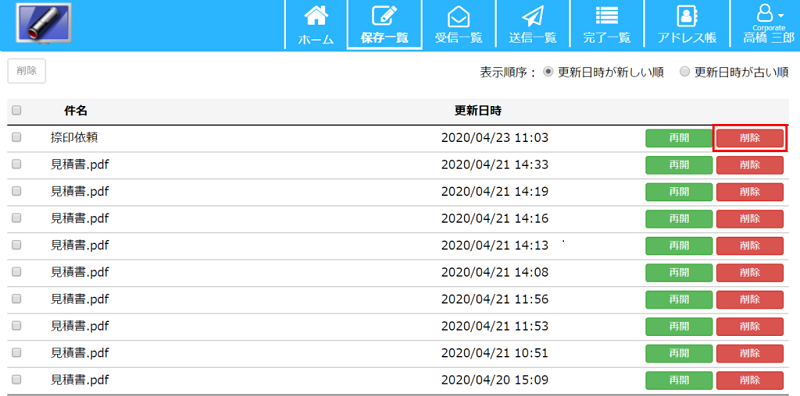
Task: Open 完了一覧 list icon tab
Action: pyautogui.click(x=607, y=24)
